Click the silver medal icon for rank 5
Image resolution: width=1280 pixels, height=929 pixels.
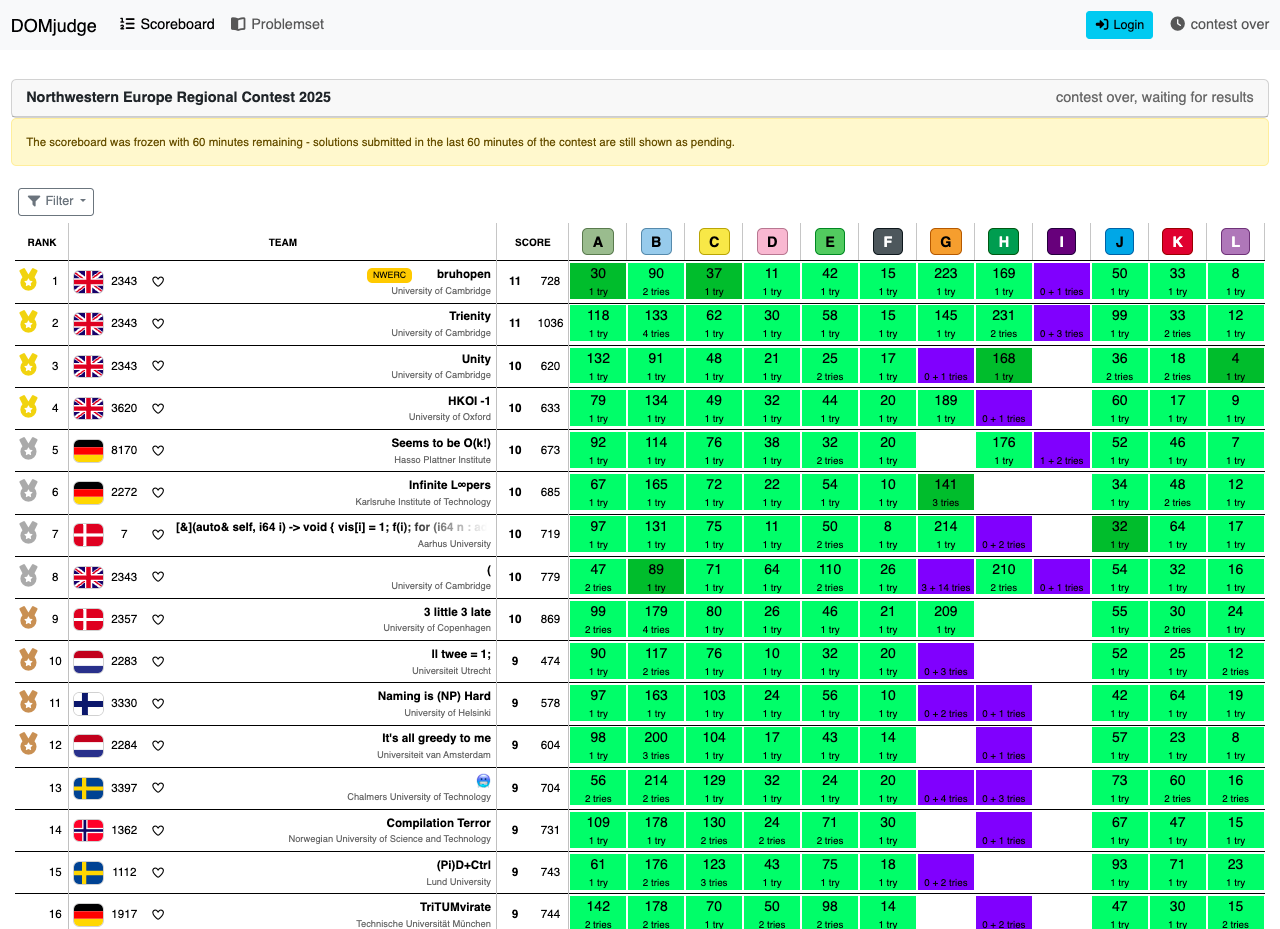28,450
